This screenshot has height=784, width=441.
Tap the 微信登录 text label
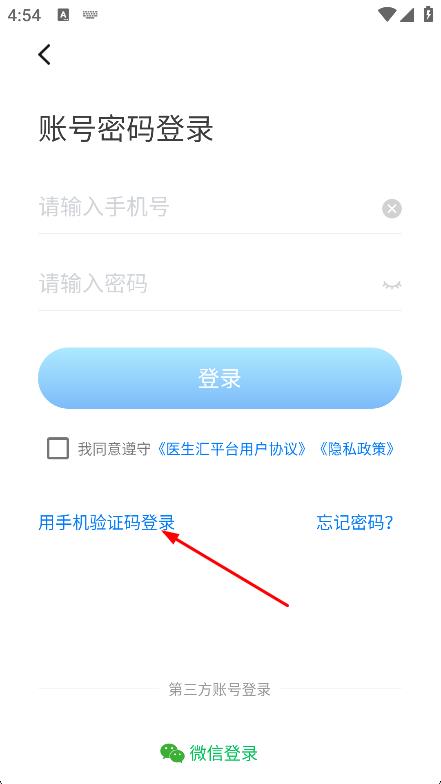click(224, 752)
